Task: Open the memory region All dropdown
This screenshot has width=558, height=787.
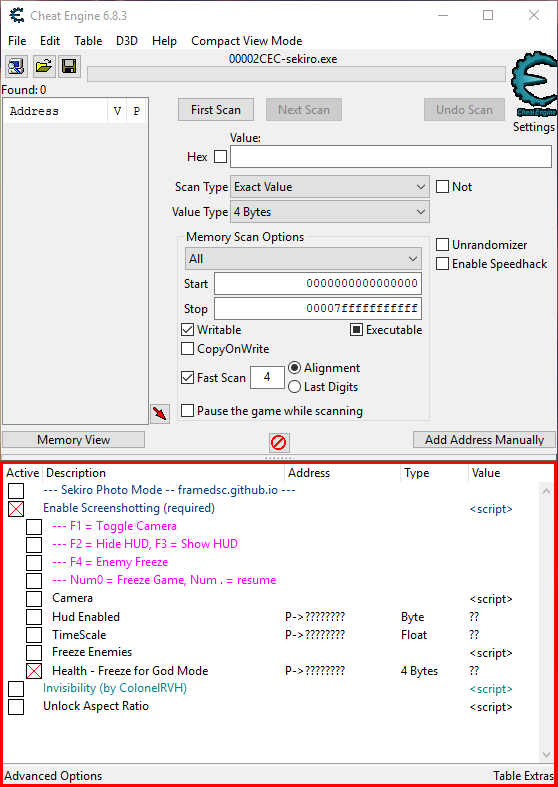Action: [x=303, y=259]
